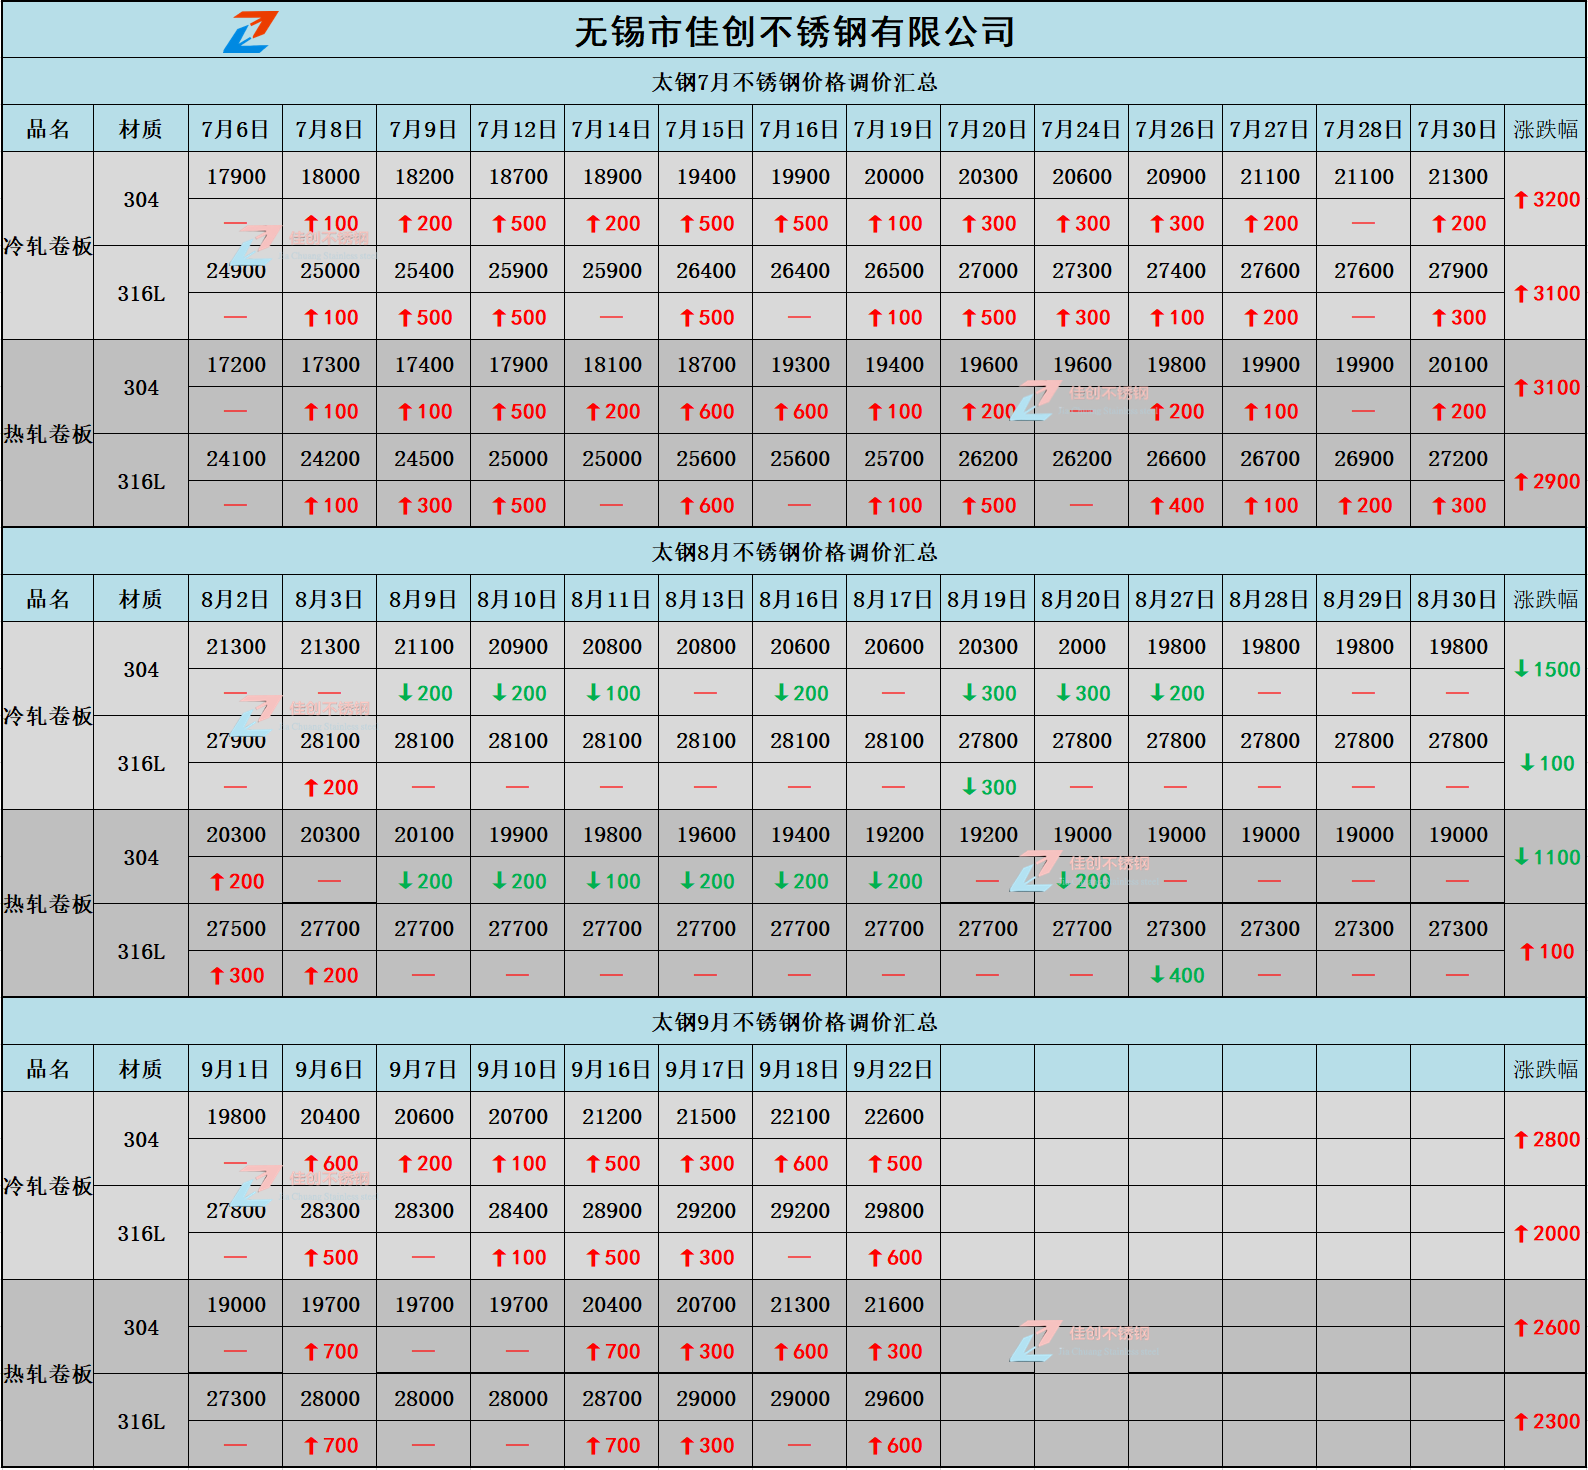This screenshot has height=1470, width=1588.
Task: Click the heading 太钢7月不锈钢价格调价汇总
Action: click(x=795, y=82)
